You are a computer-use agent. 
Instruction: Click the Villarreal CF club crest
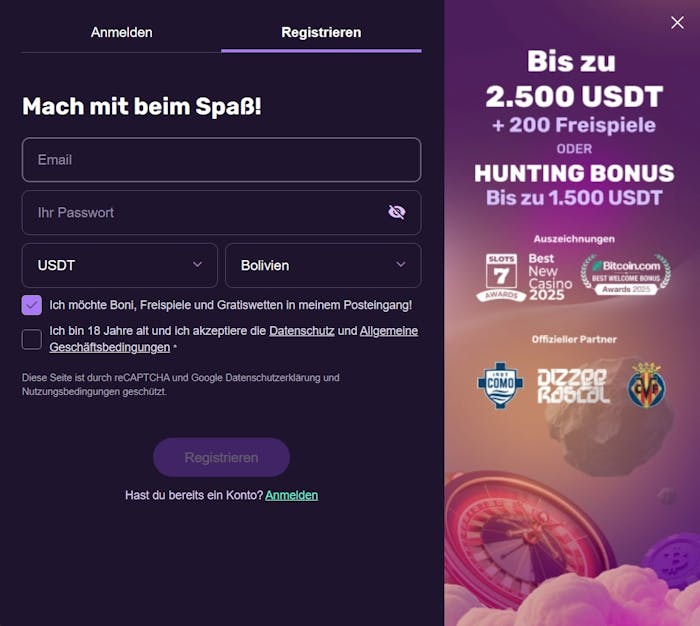(646, 386)
